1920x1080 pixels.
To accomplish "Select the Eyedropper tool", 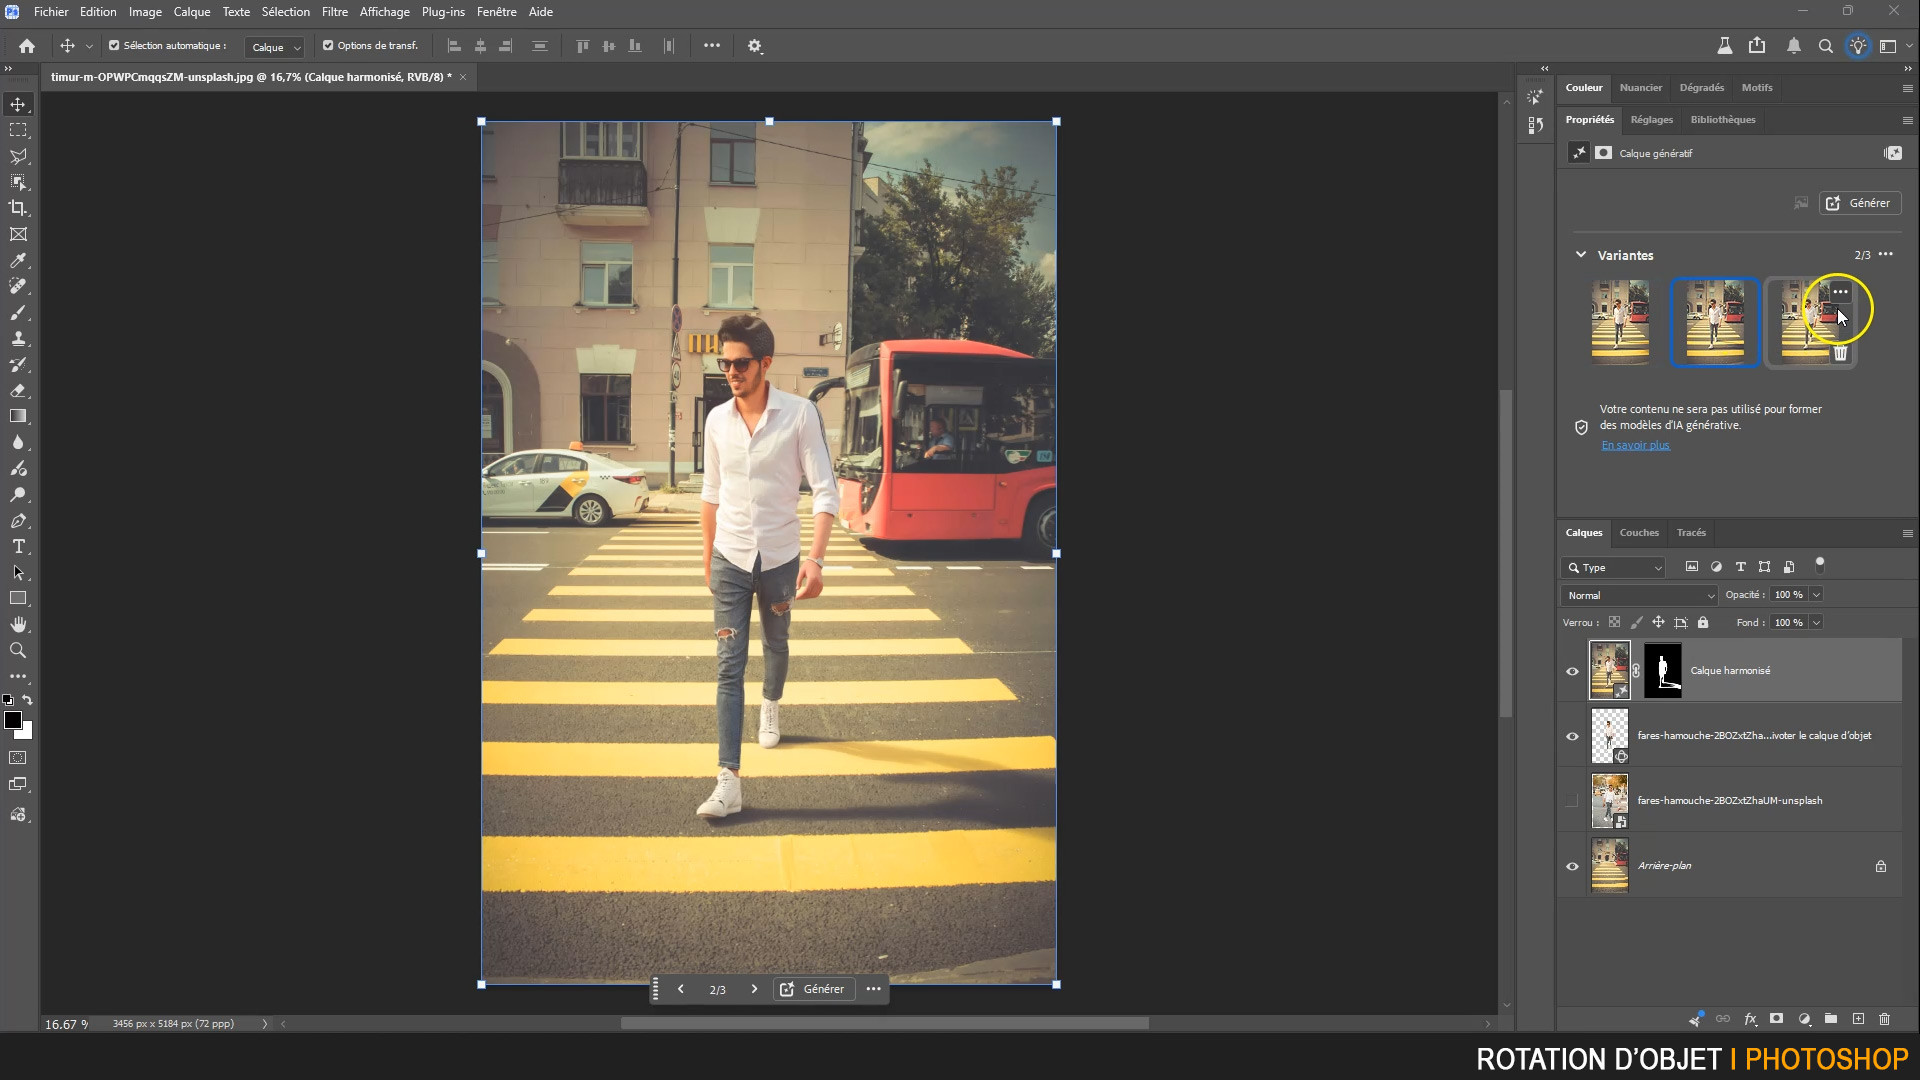I will tap(18, 260).
